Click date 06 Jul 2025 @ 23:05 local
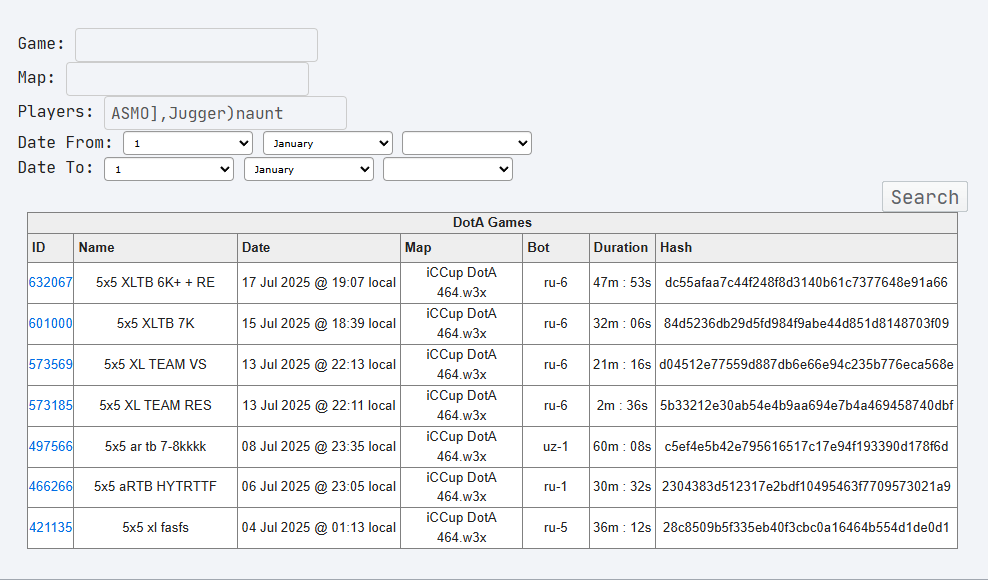This screenshot has height=580, width=988. (x=319, y=487)
